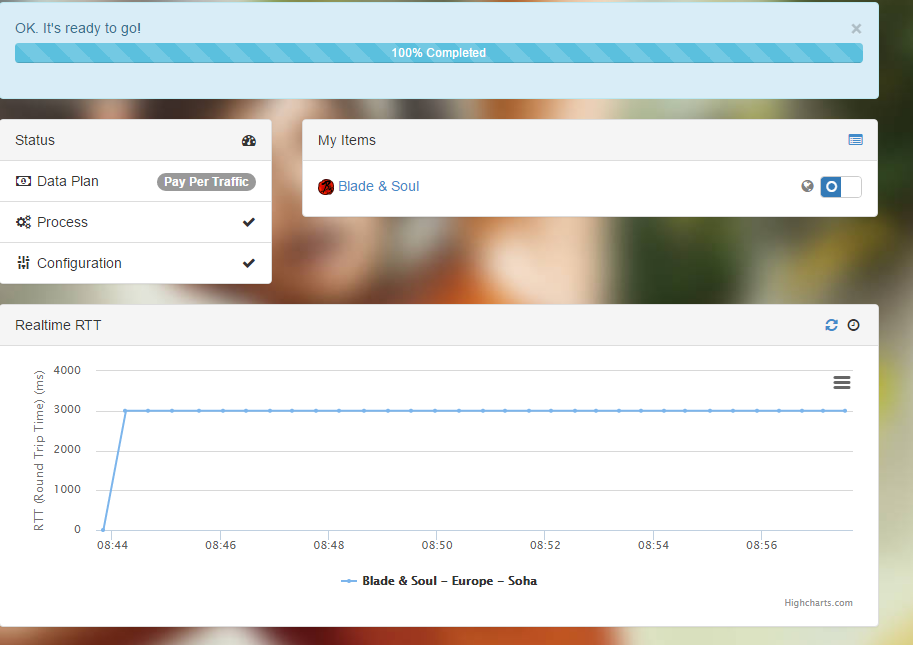913x645 pixels.
Task: Click the Configuration checkmark icon
Action: pyautogui.click(x=249, y=263)
